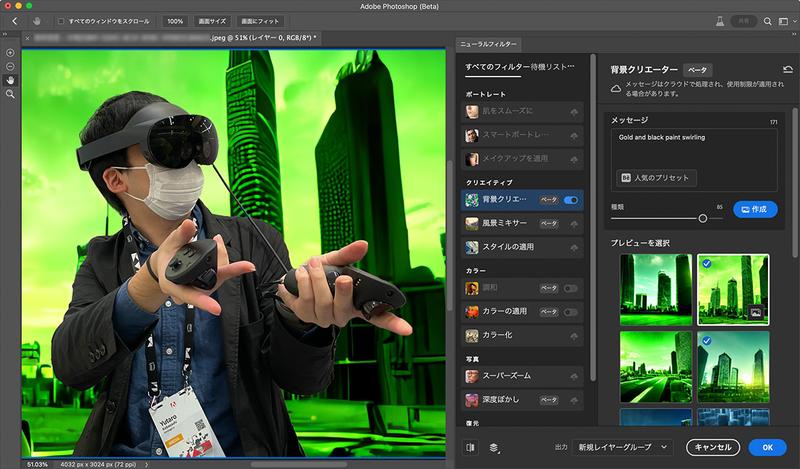Open the beaker beta feedback icon

click(x=719, y=21)
